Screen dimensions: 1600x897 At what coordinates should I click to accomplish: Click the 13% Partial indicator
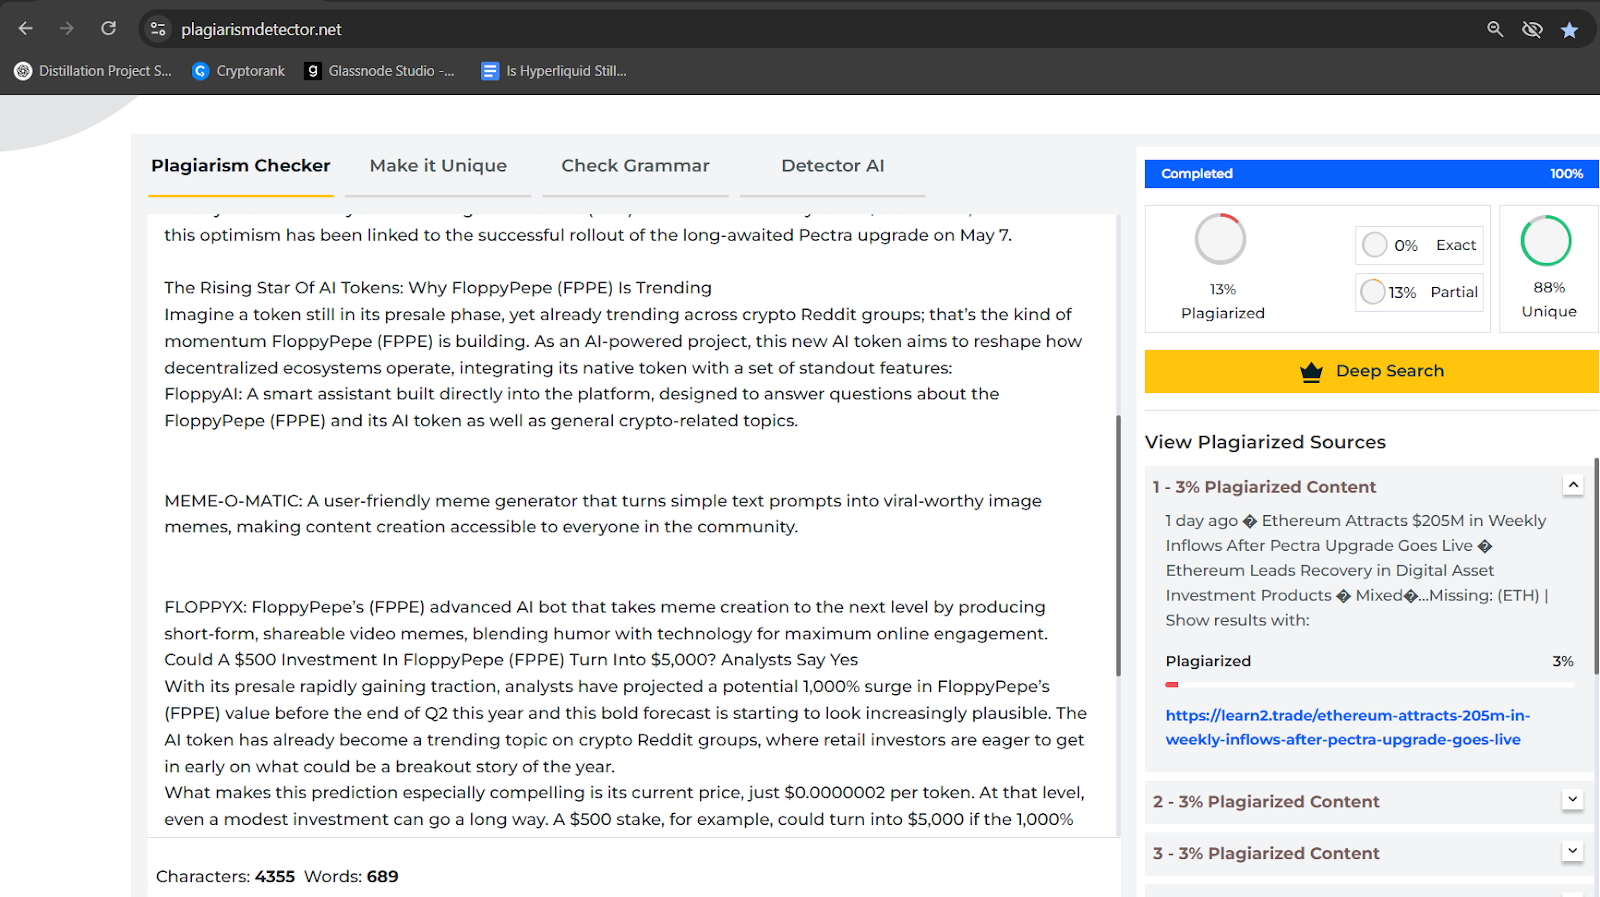pos(1419,292)
